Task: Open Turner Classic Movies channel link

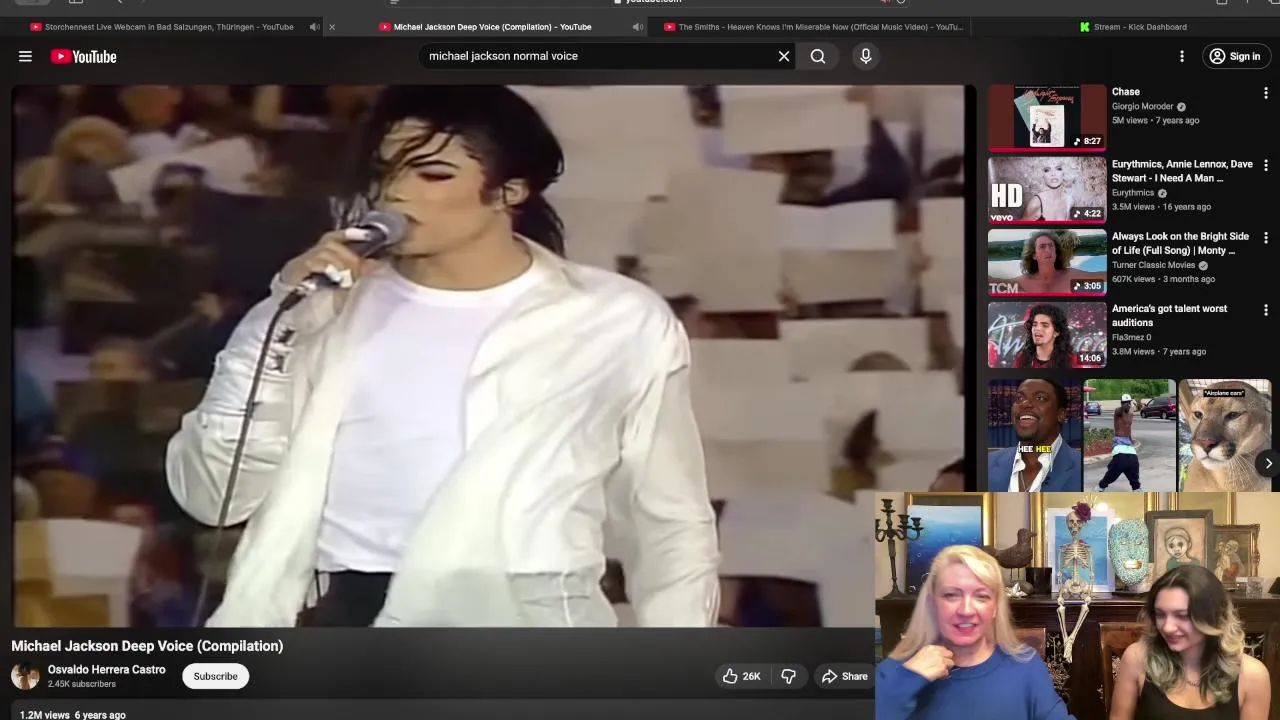Action: coord(1154,265)
